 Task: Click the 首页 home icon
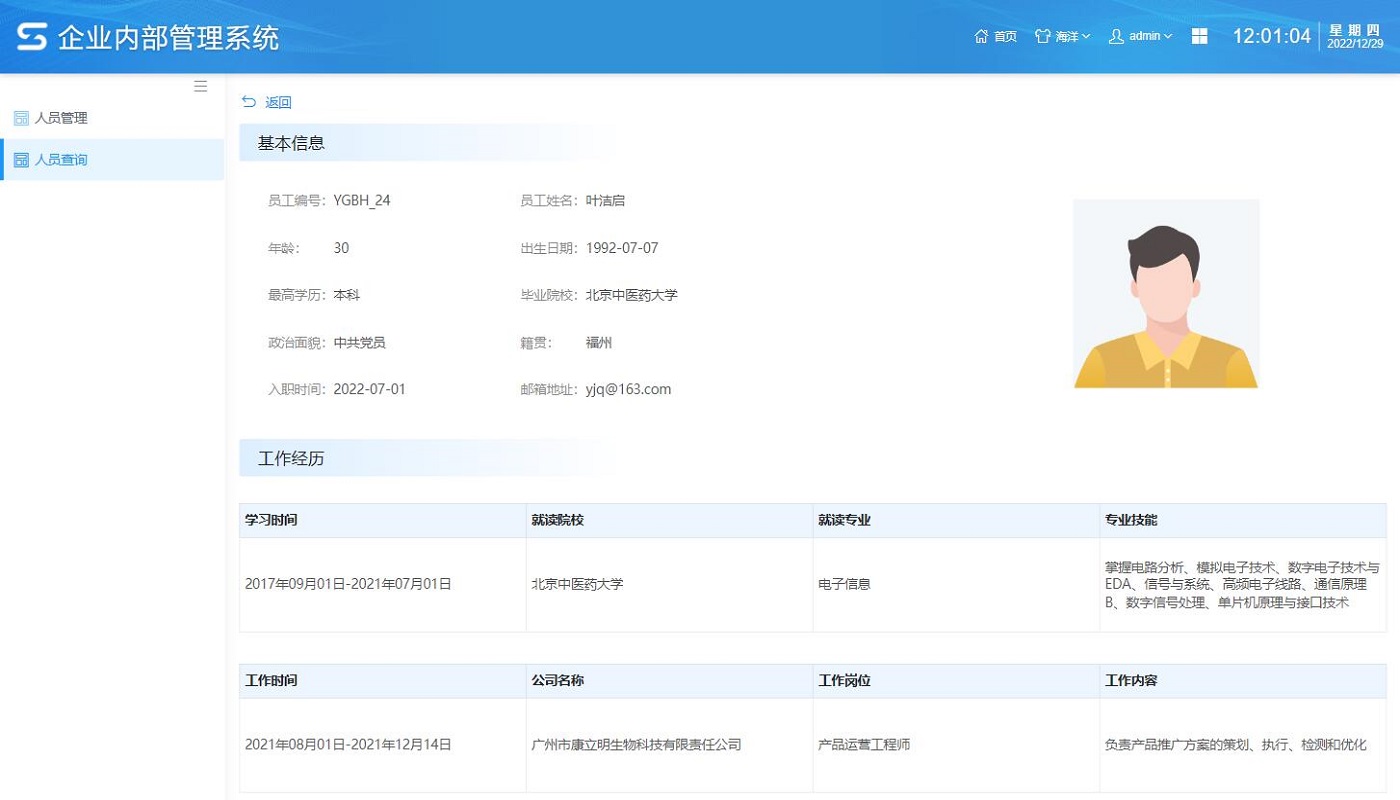[x=982, y=36]
